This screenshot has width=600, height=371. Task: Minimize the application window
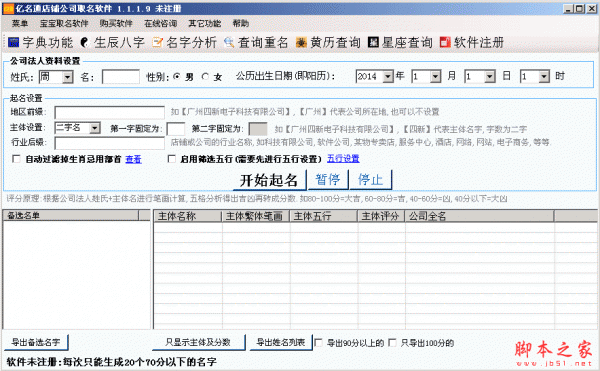pos(569,9)
